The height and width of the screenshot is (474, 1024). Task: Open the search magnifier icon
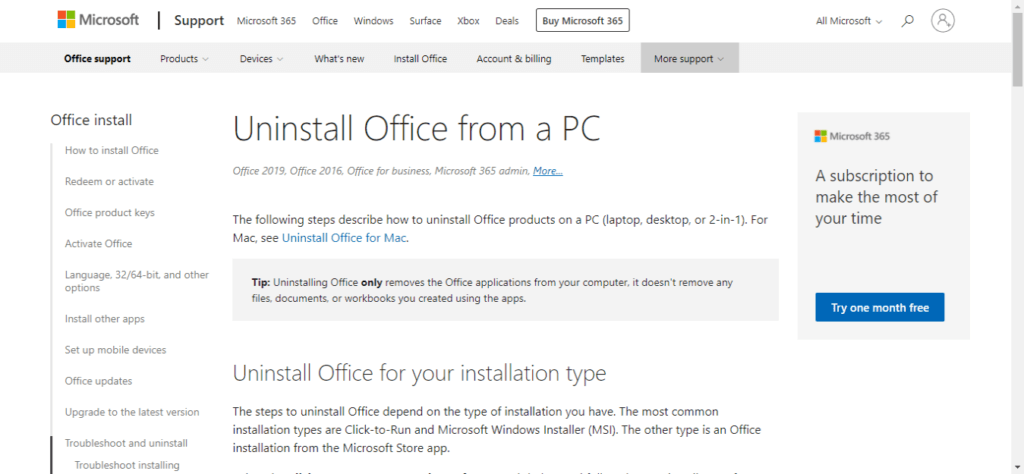point(908,20)
